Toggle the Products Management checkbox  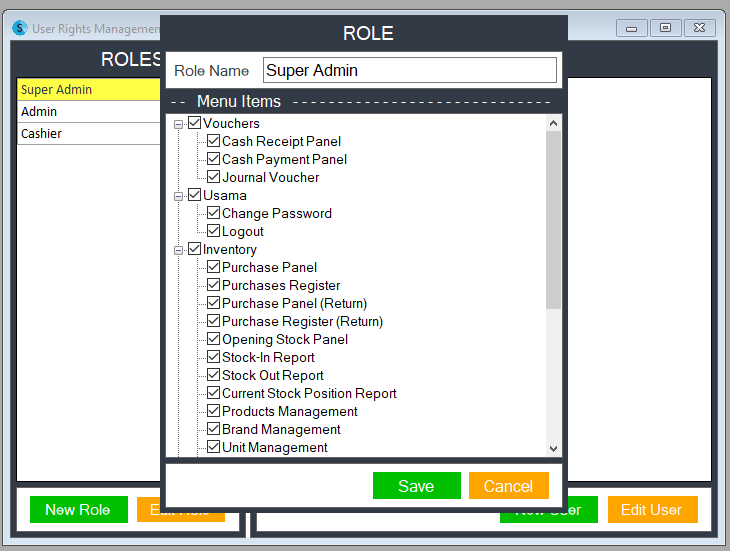tap(213, 411)
